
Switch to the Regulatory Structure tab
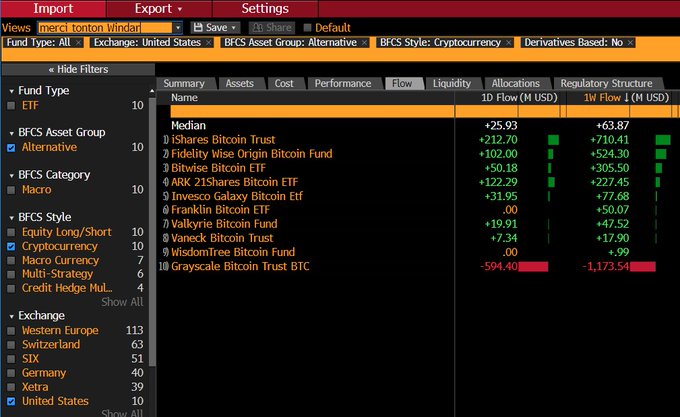point(606,83)
